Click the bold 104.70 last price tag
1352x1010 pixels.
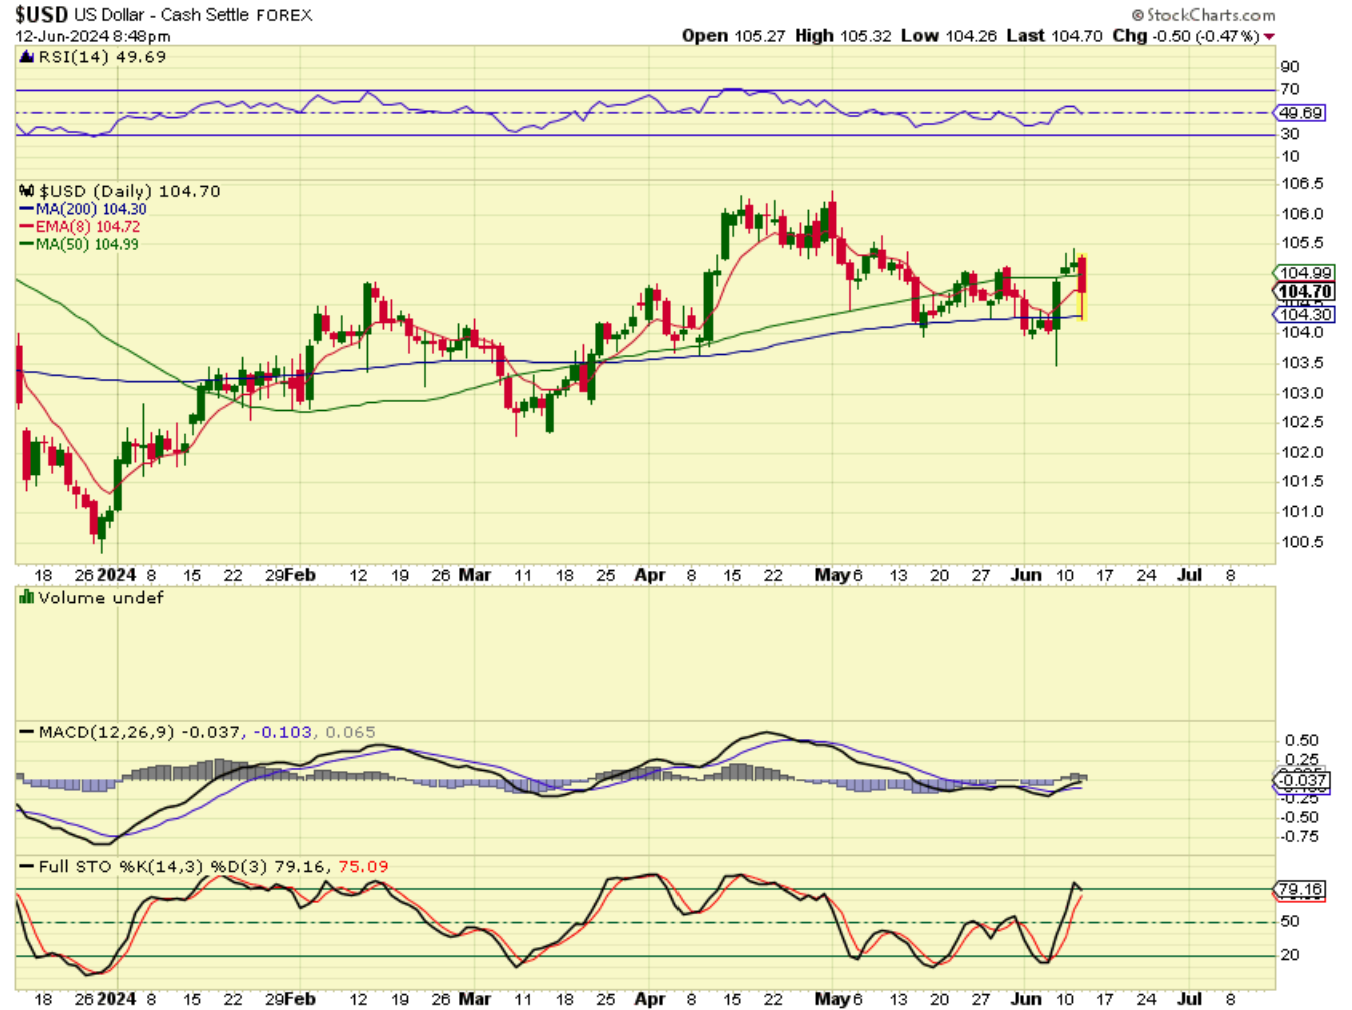click(1304, 292)
